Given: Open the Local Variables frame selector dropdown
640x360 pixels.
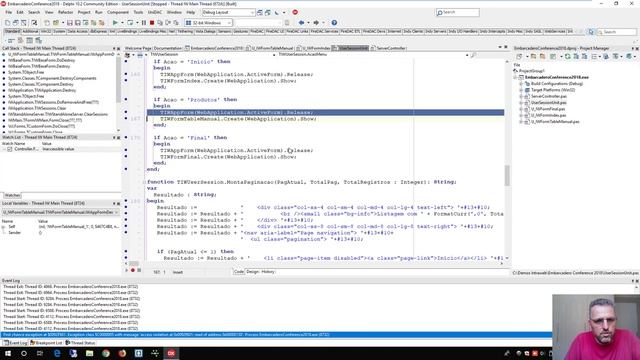Looking at the screenshot, I should [116, 212].
